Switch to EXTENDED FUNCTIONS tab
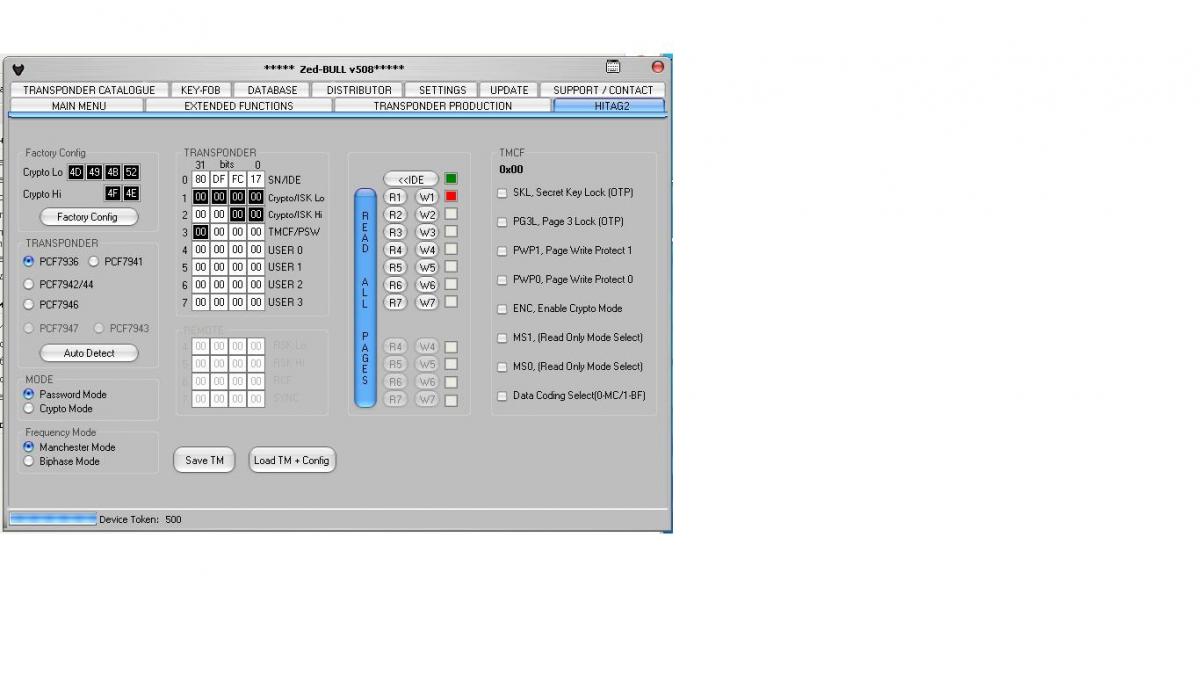 [x=239, y=105]
